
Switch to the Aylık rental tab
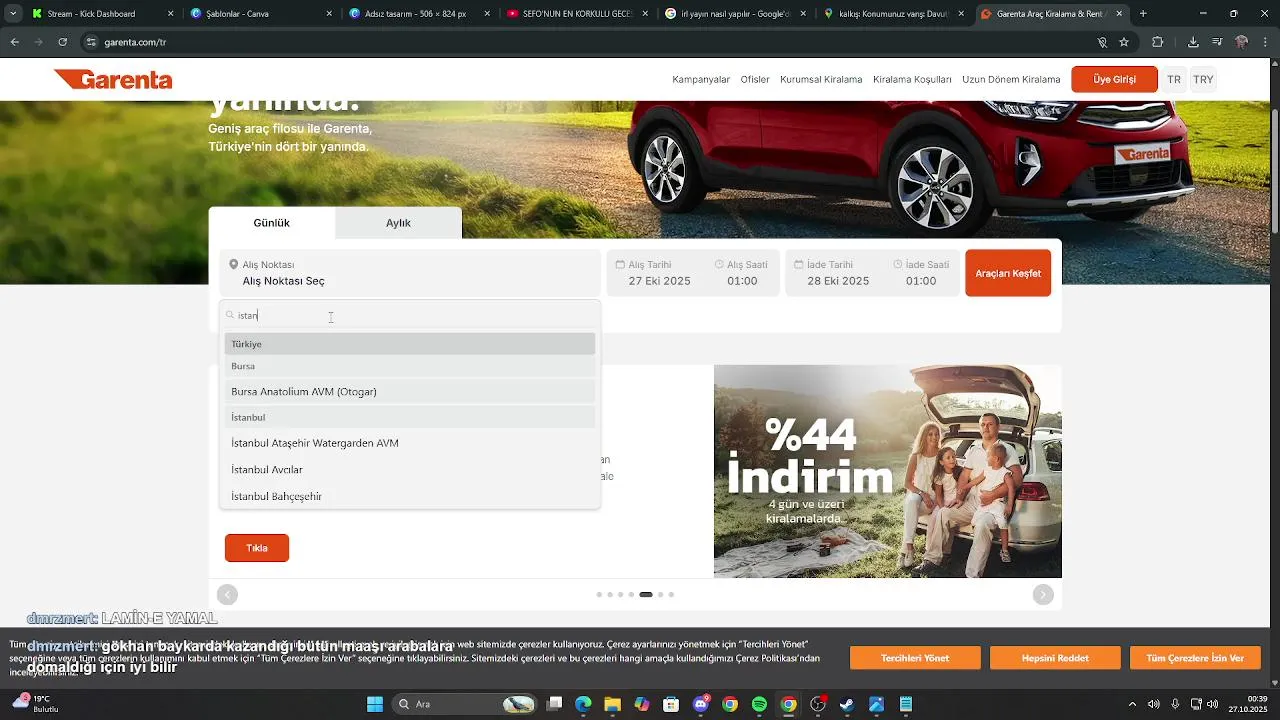click(398, 223)
